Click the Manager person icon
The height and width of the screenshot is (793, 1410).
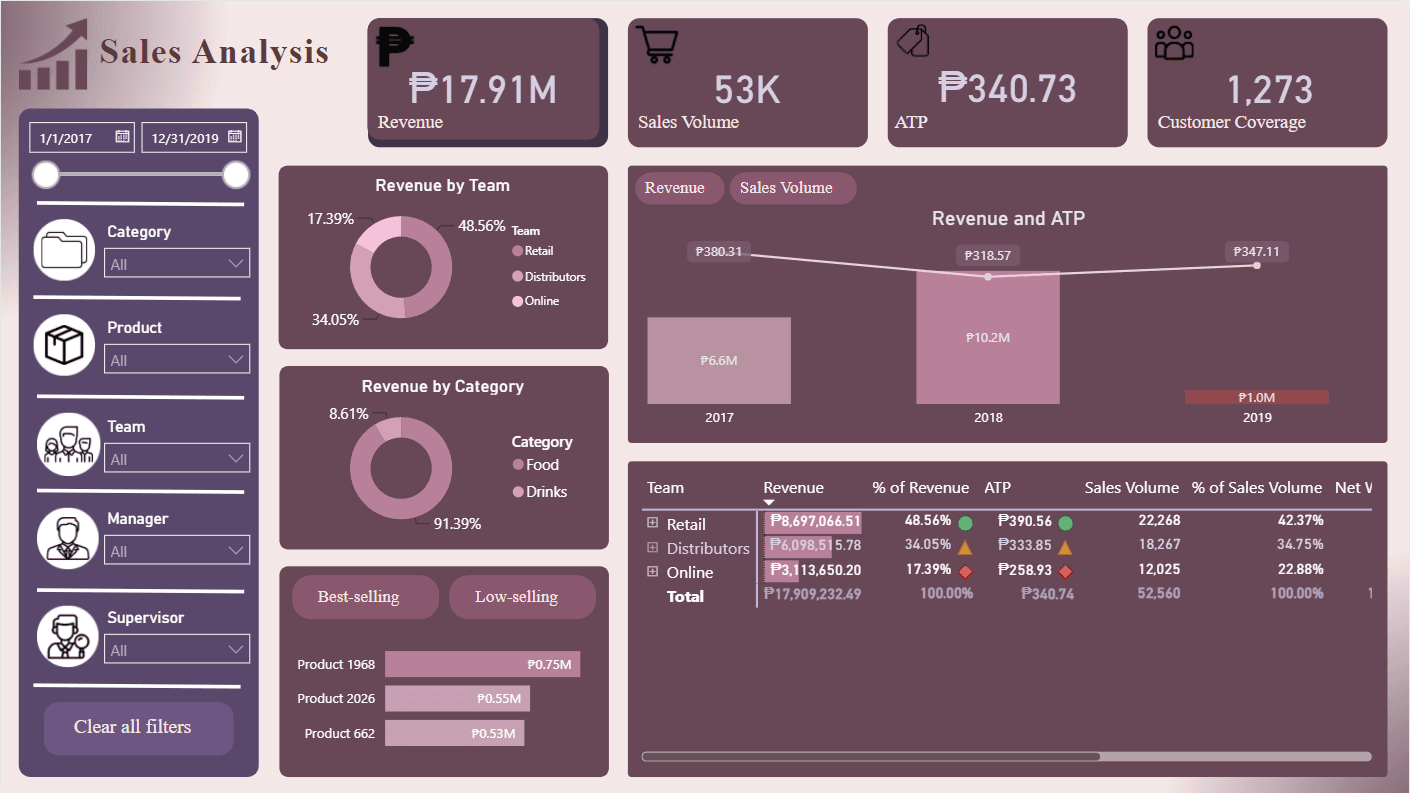68,538
